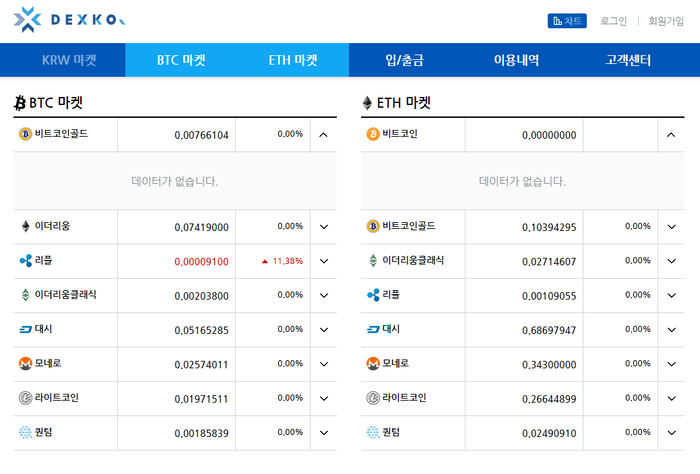The width and height of the screenshot is (700, 474).
Task: Expand 이더리움클래식 row in BTC market
Action: pyautogui.click(x=324, y=295)
